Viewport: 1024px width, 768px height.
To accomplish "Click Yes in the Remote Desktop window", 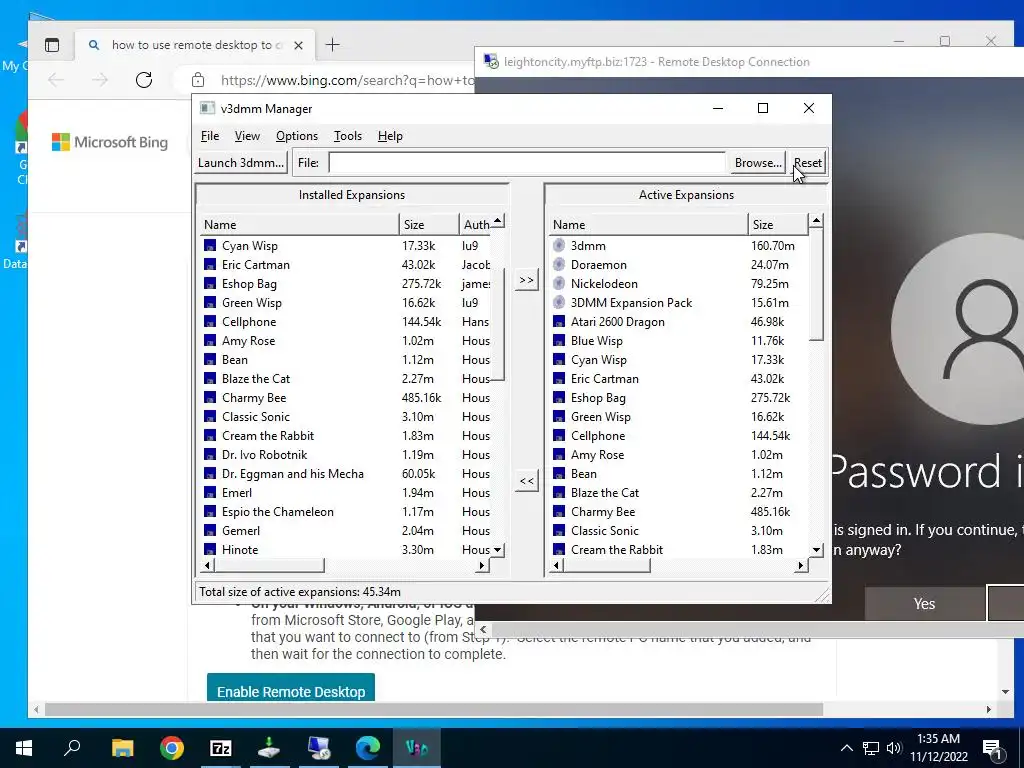I will pyautogui.click(x=924, y=603).
